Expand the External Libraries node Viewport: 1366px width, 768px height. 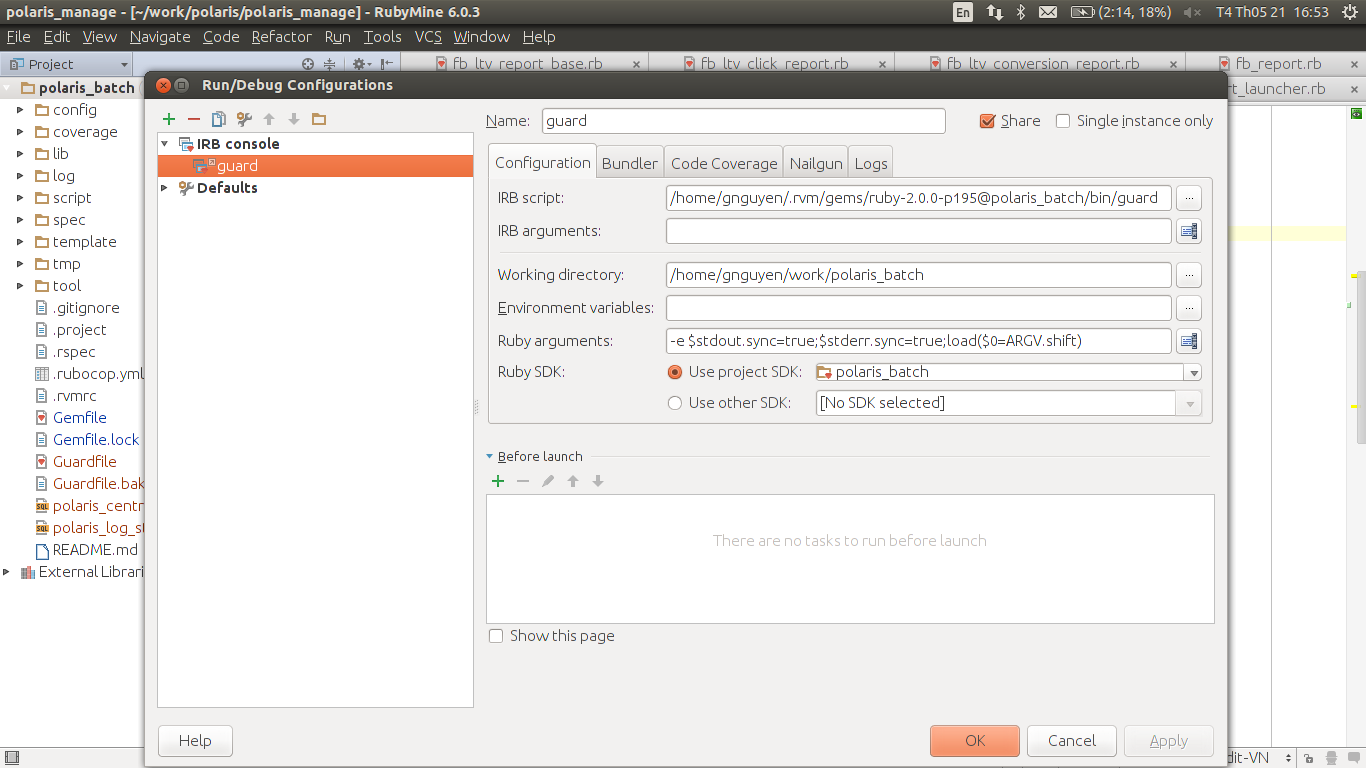tap(6, 572)
